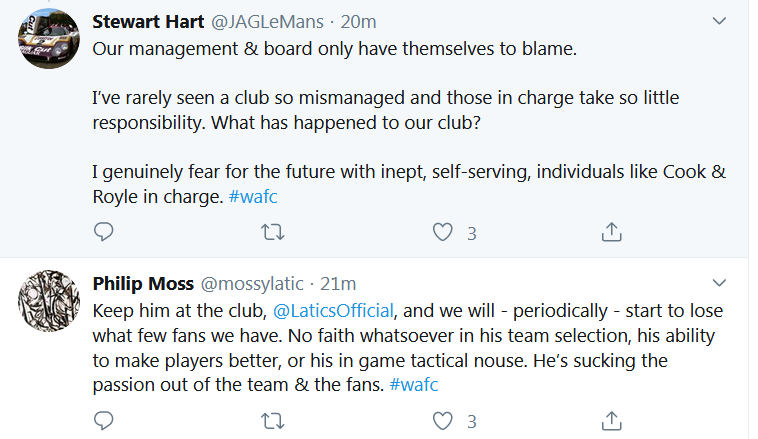Reply to Philip Moss's tweet
758x439 pixels.
(104, 420)
